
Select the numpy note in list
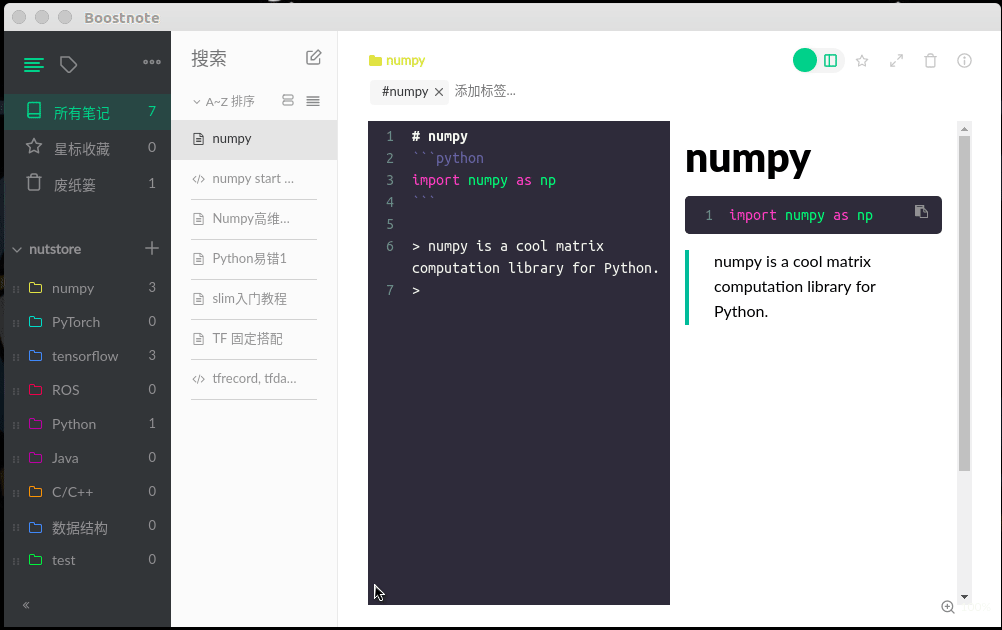(254, 139)
